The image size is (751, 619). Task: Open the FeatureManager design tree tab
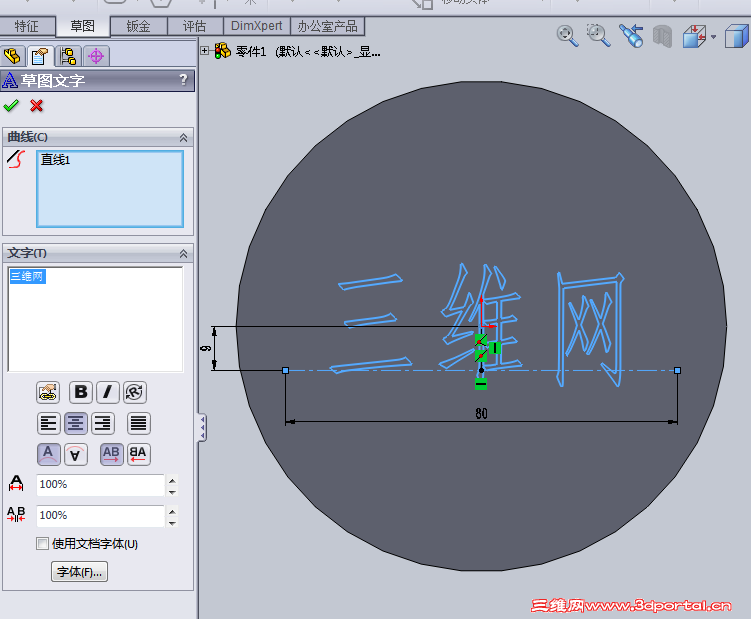[x=12, y=56]
